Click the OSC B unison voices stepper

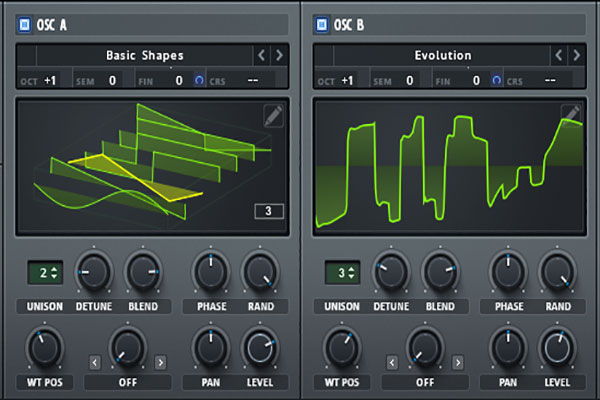pyautogui.click(x=342, y=272)
